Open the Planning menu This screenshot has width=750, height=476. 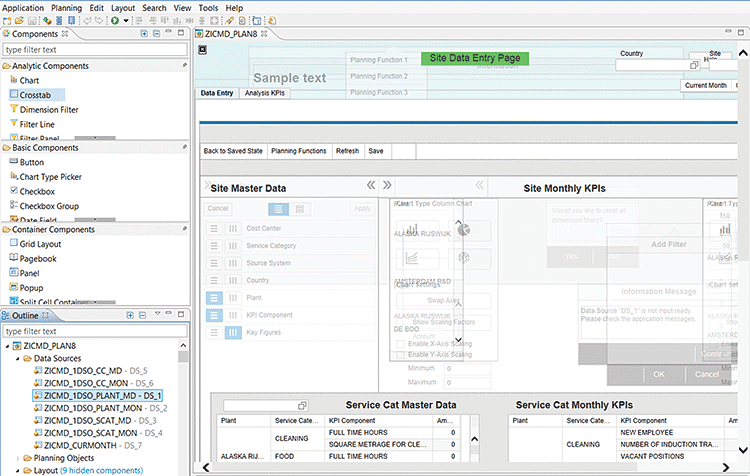click(66, 7)
